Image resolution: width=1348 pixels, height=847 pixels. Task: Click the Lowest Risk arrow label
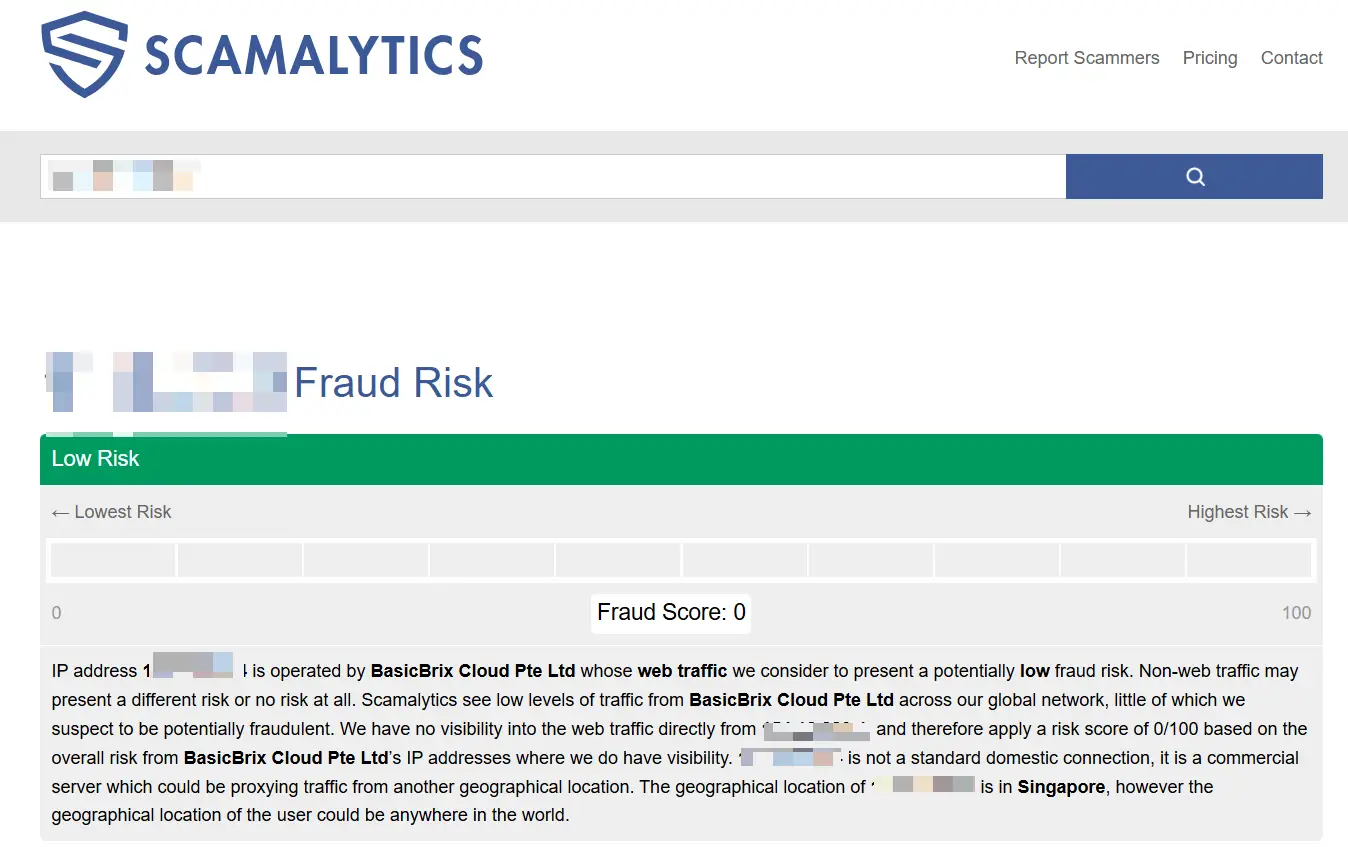click(x=112, y=512)
